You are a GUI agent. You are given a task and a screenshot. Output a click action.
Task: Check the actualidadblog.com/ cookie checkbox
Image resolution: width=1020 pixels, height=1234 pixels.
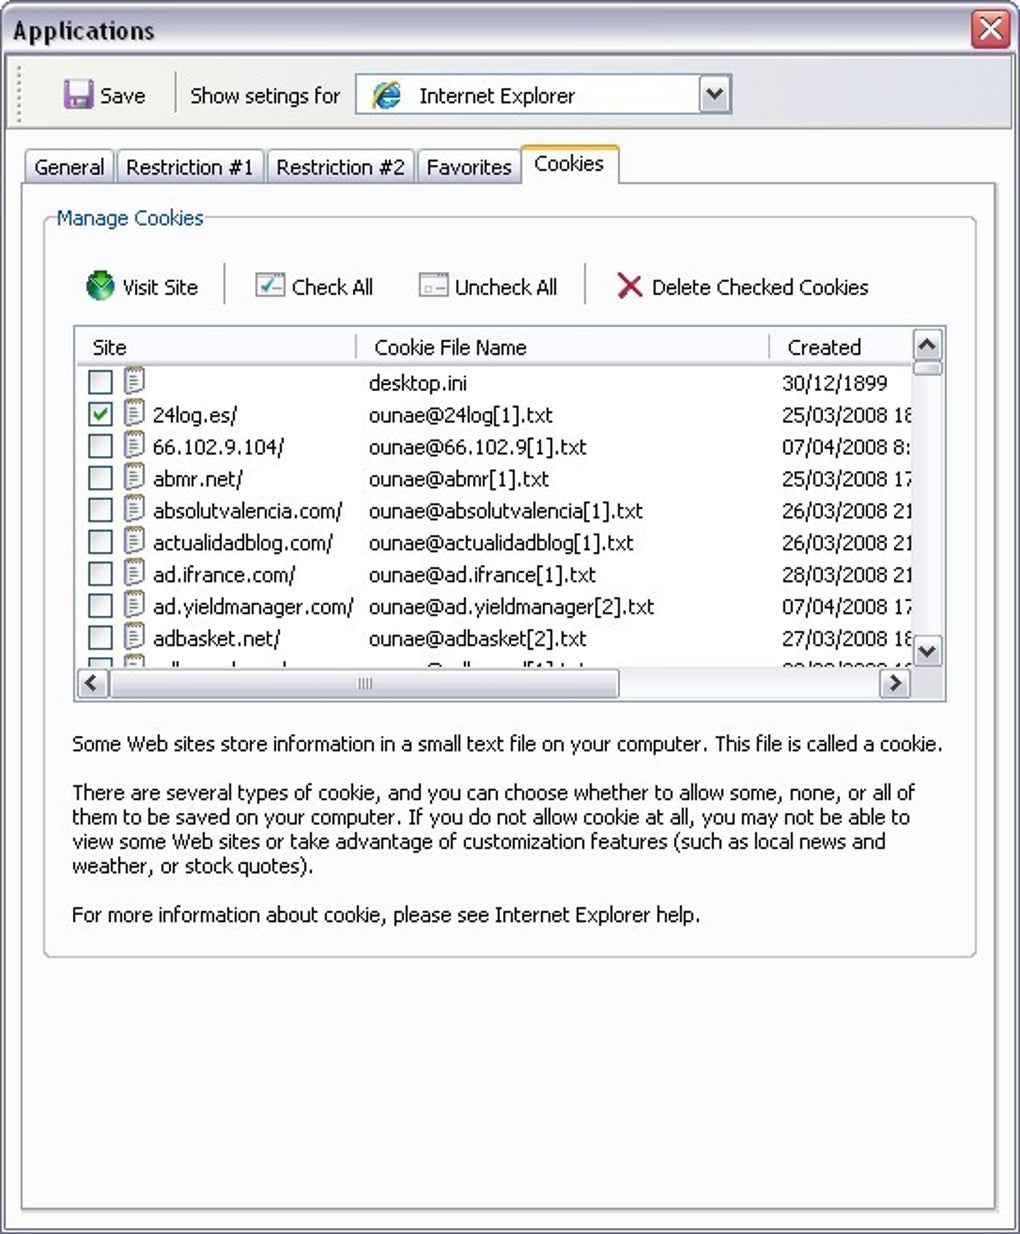tap(100, 542)
